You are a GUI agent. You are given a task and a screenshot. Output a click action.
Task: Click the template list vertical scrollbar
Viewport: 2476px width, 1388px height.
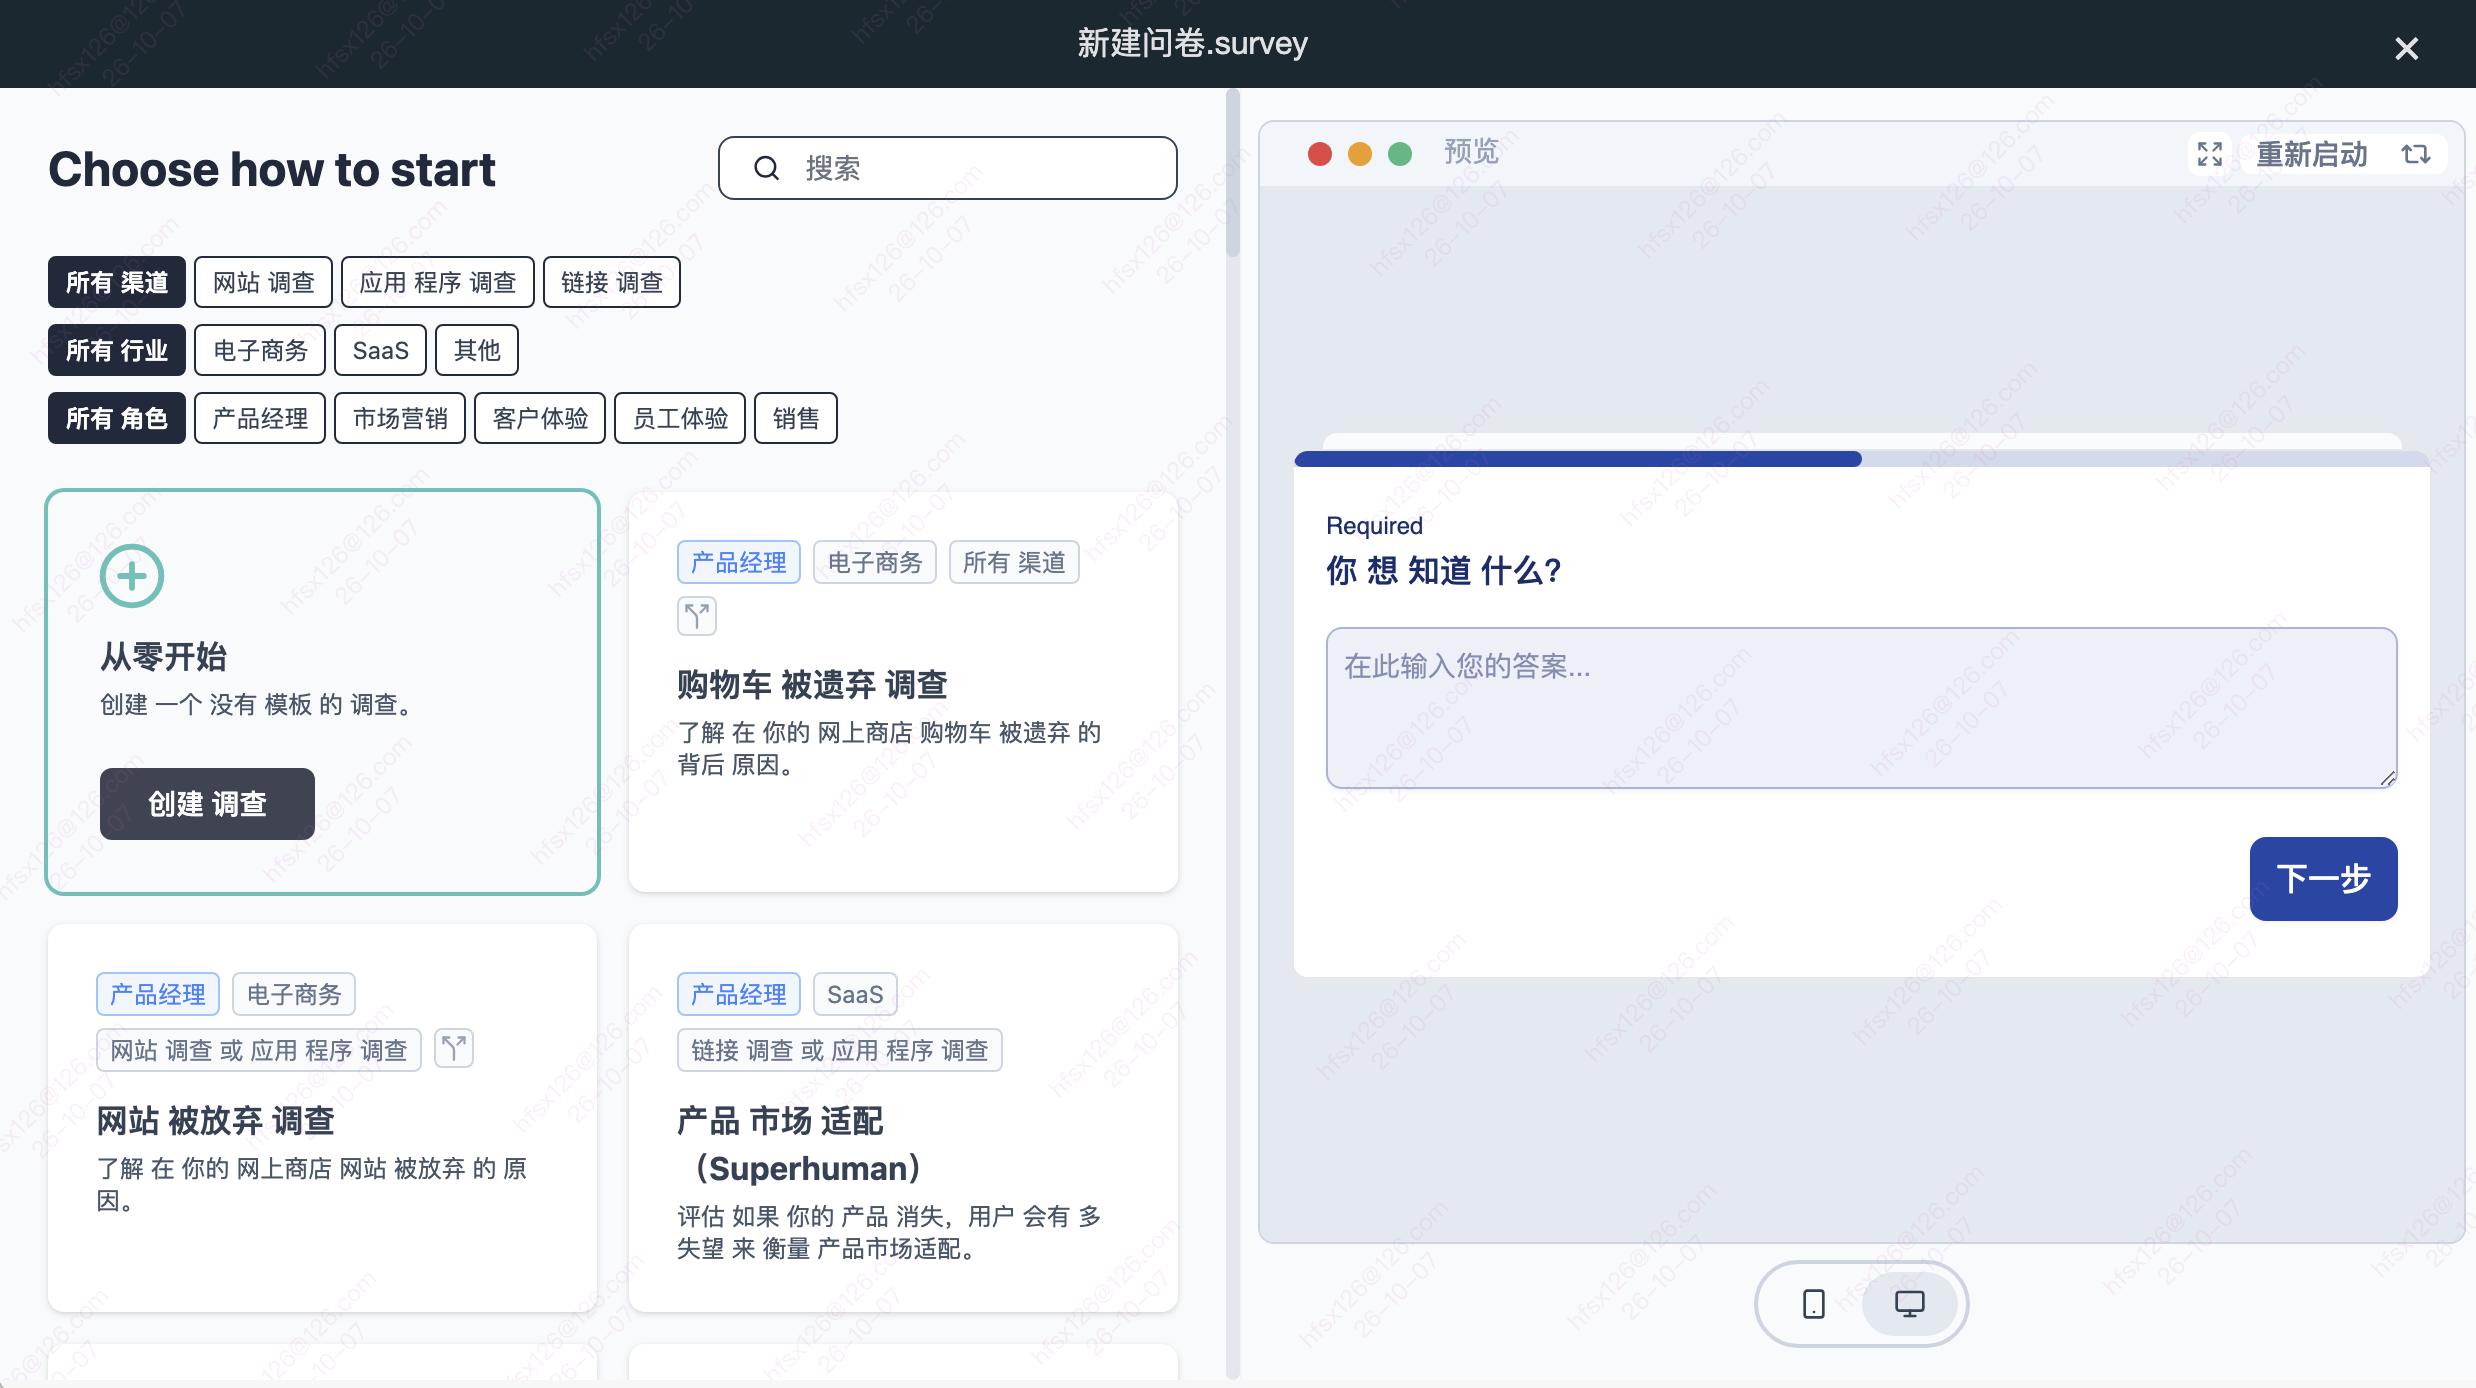(1233, 175)
